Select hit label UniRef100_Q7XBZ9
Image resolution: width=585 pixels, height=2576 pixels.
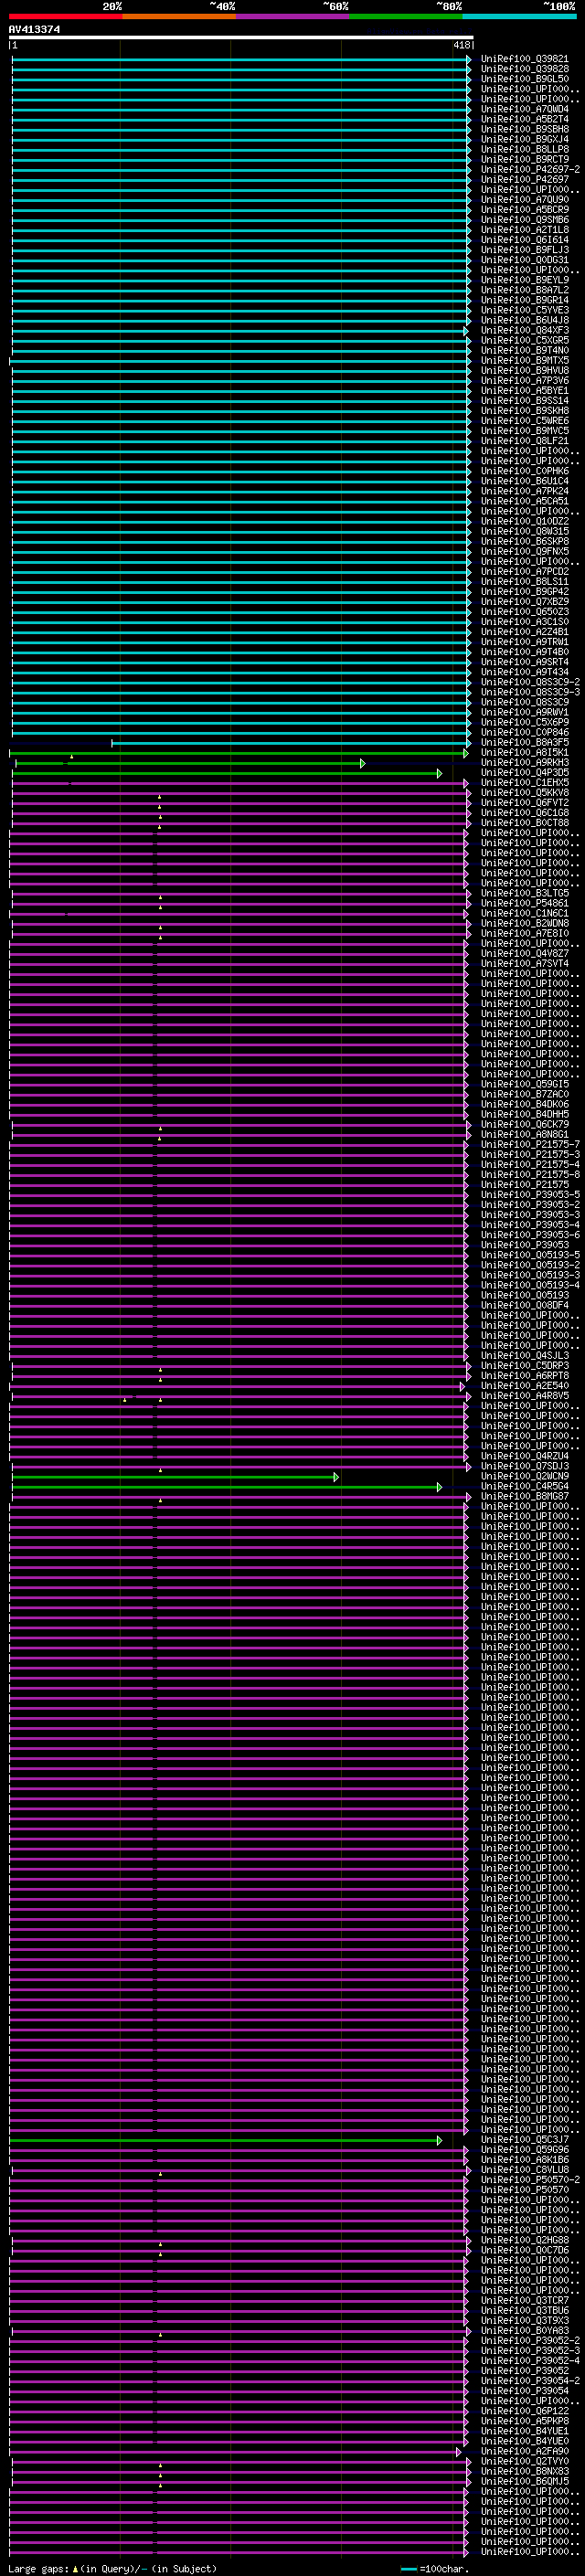coord(525,602)
